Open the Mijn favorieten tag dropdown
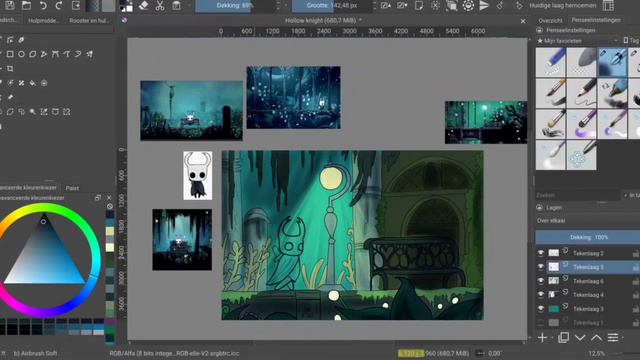 [578, 41]
